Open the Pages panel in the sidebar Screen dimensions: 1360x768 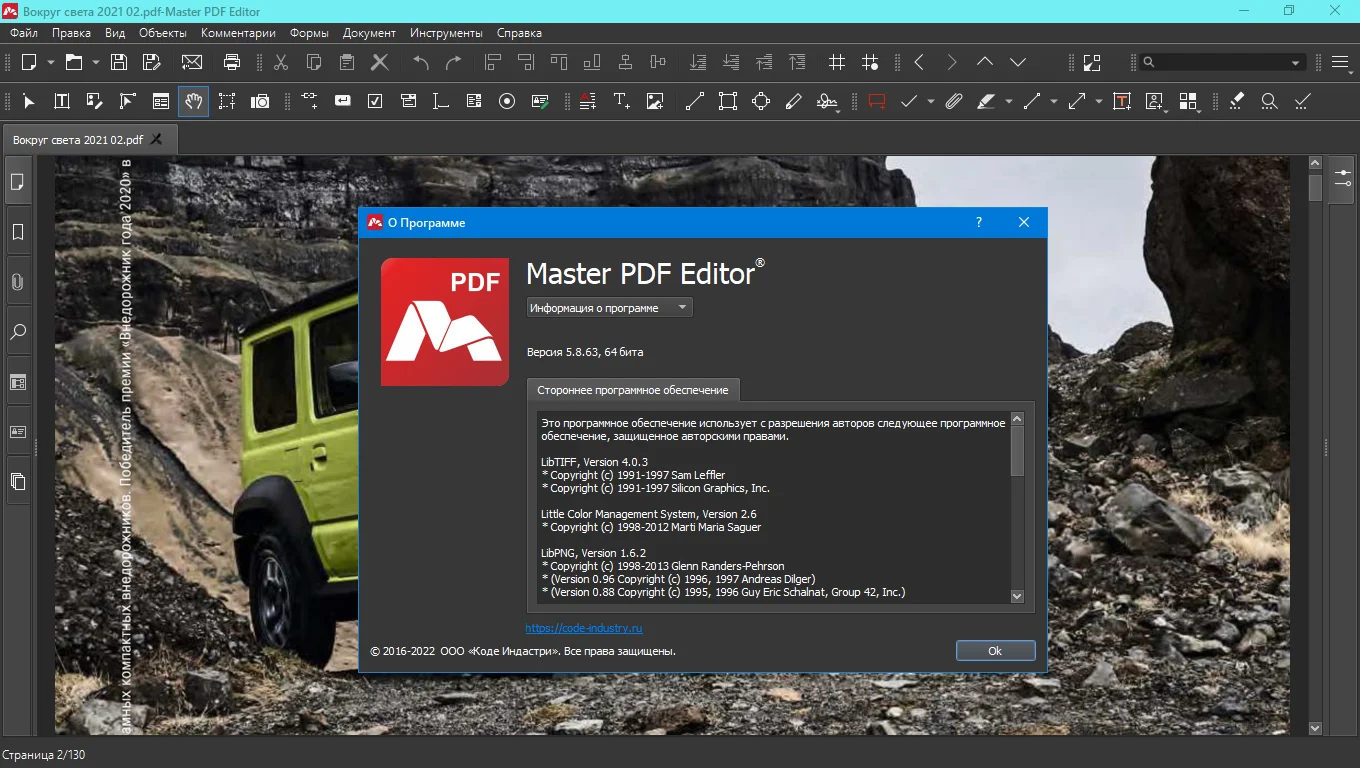(x=18, y=182)
